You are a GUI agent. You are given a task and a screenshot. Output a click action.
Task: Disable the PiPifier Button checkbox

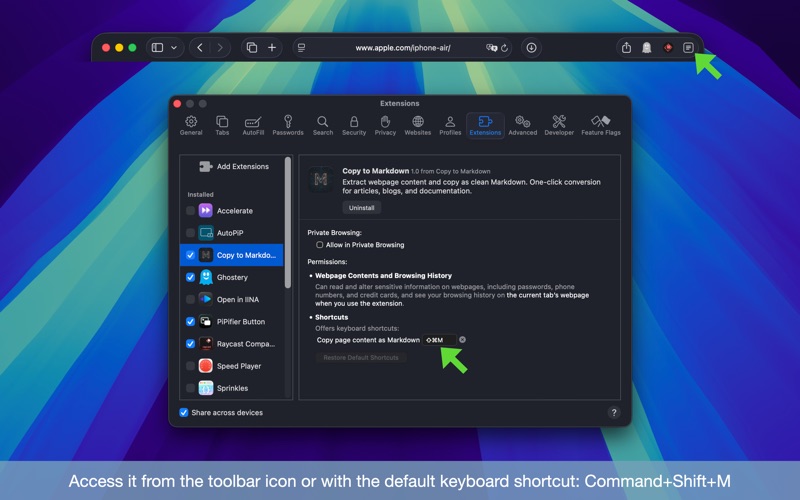190,321
